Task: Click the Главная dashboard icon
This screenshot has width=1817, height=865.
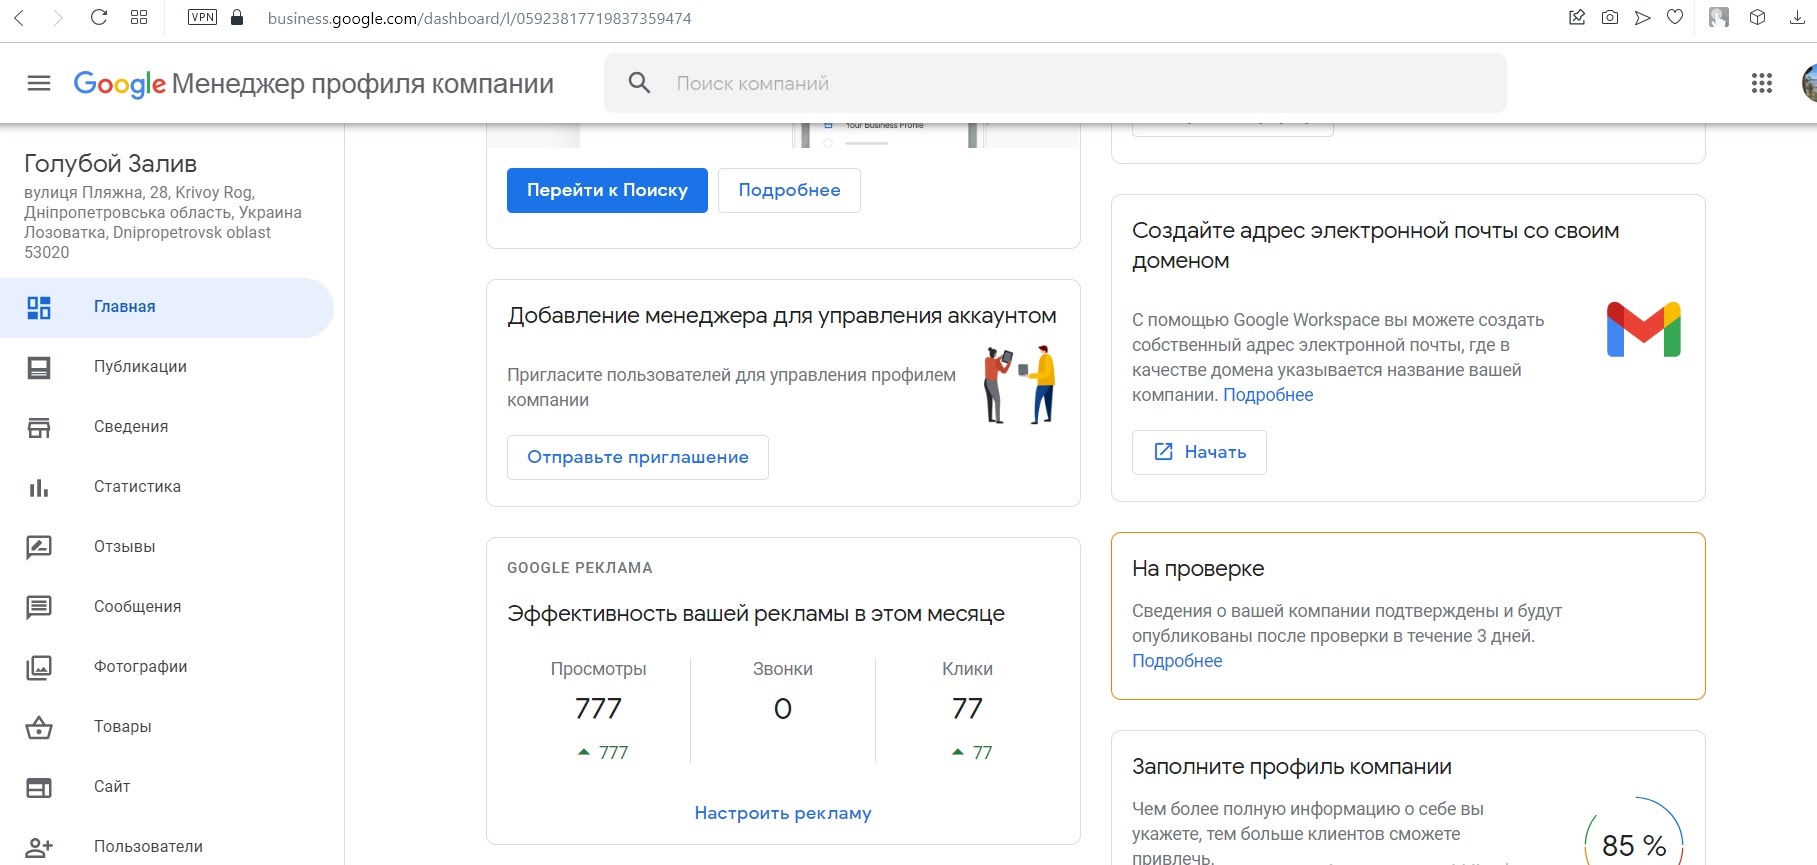Action: pos(39,307)
